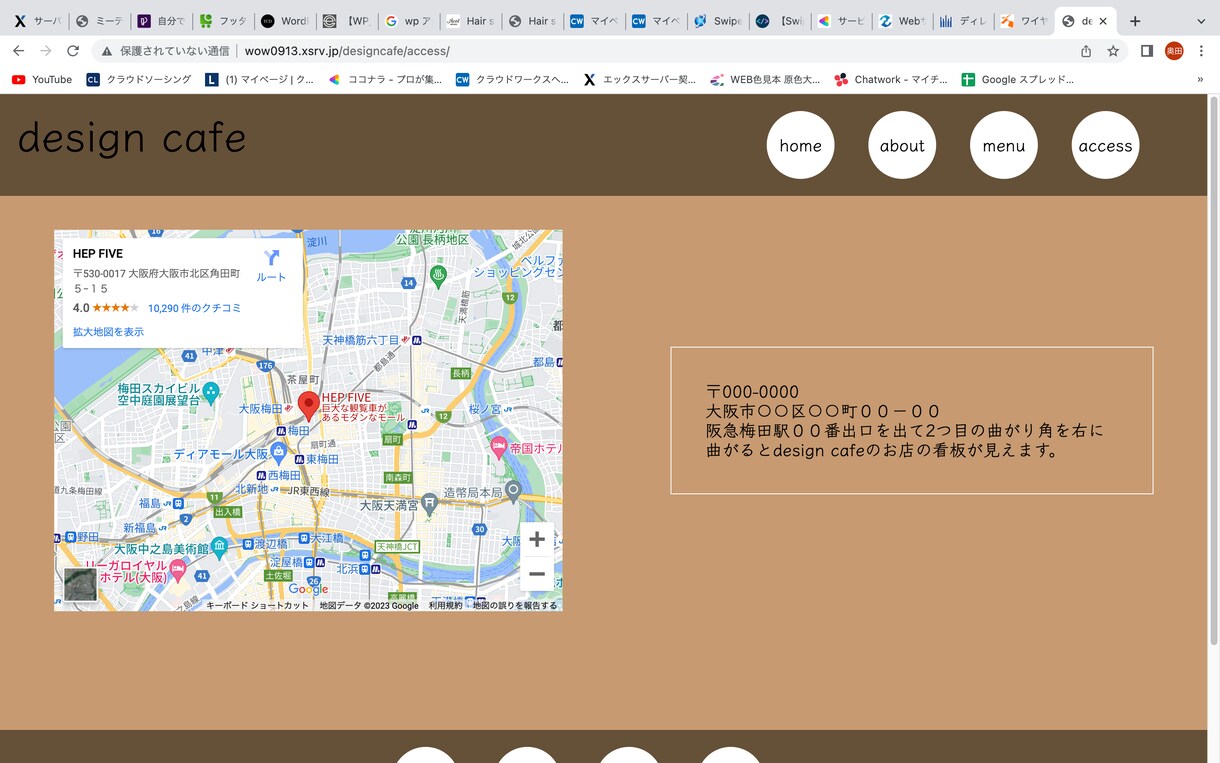This screenshot has width=1220, height=763.
Task: Click the 大阪中之島美術館 museum marker
Action: (219, 546)
